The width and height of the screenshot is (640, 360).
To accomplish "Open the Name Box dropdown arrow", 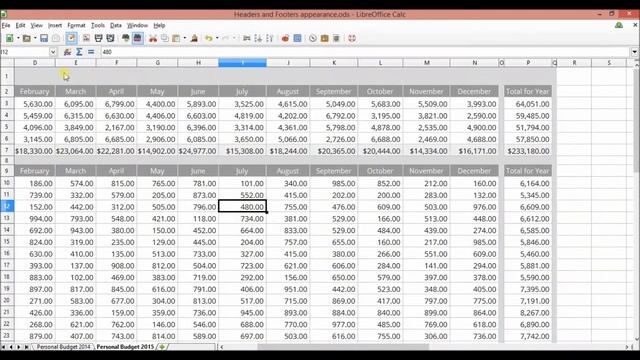I will pyautogui.click(x=53, y=52).
